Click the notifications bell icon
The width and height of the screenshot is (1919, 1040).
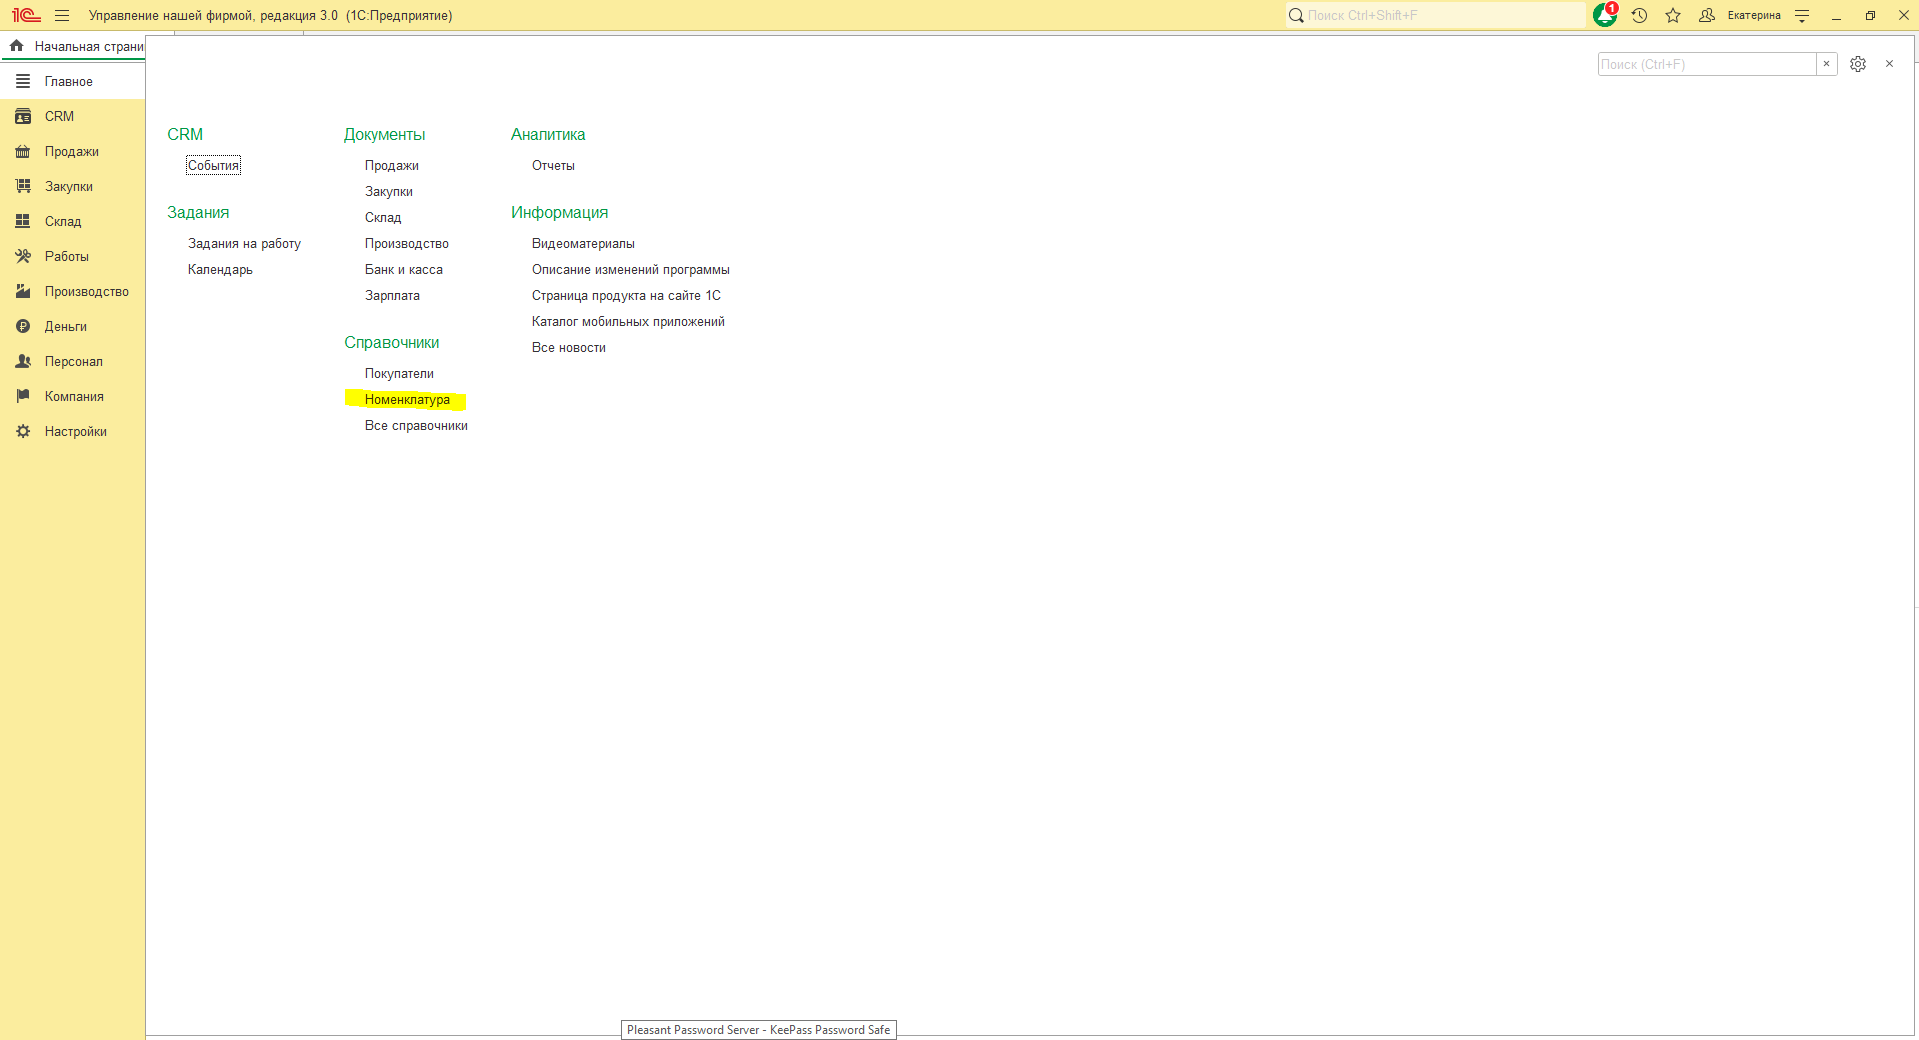point(1604,15)
